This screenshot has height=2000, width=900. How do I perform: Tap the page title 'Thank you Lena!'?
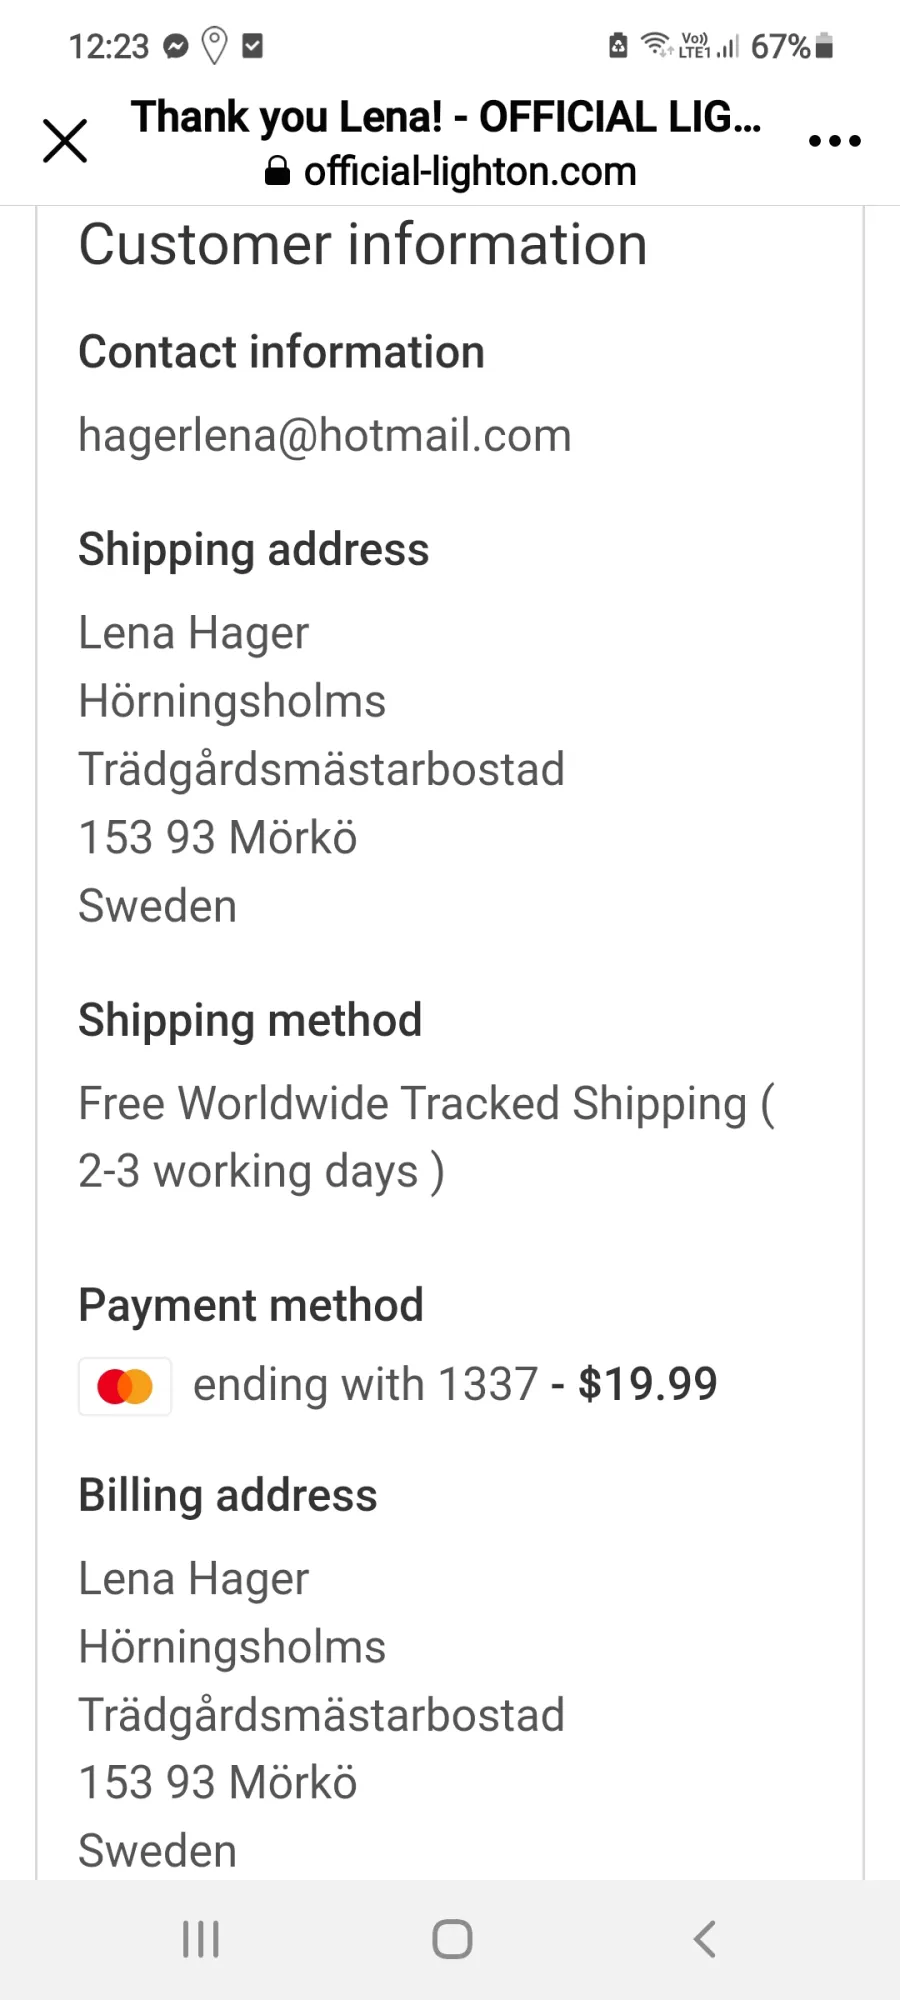point(287,117)
